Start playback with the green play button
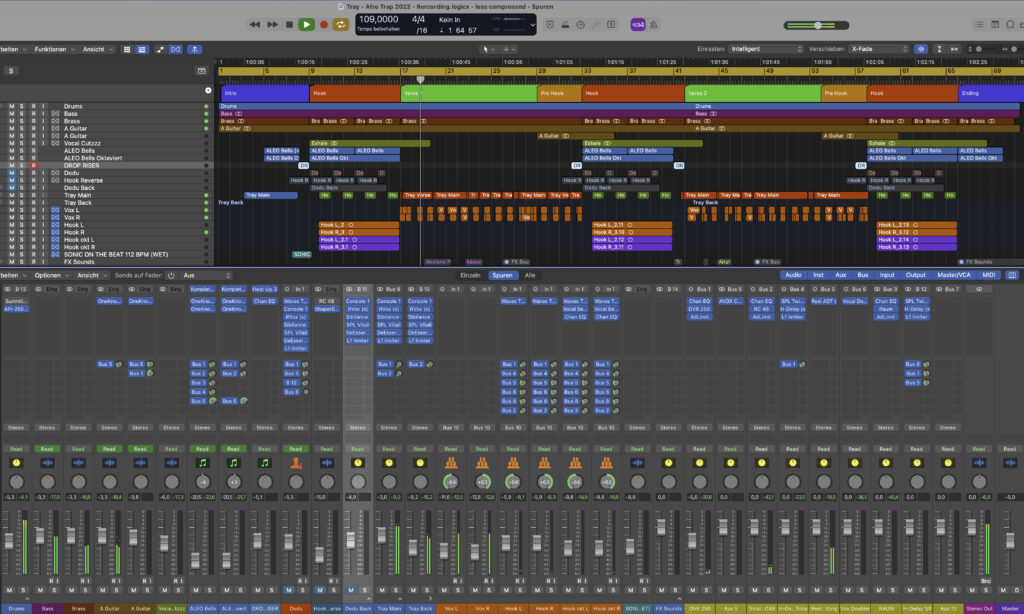Screen dimensions: 1024x614 (x=306, y=25)
